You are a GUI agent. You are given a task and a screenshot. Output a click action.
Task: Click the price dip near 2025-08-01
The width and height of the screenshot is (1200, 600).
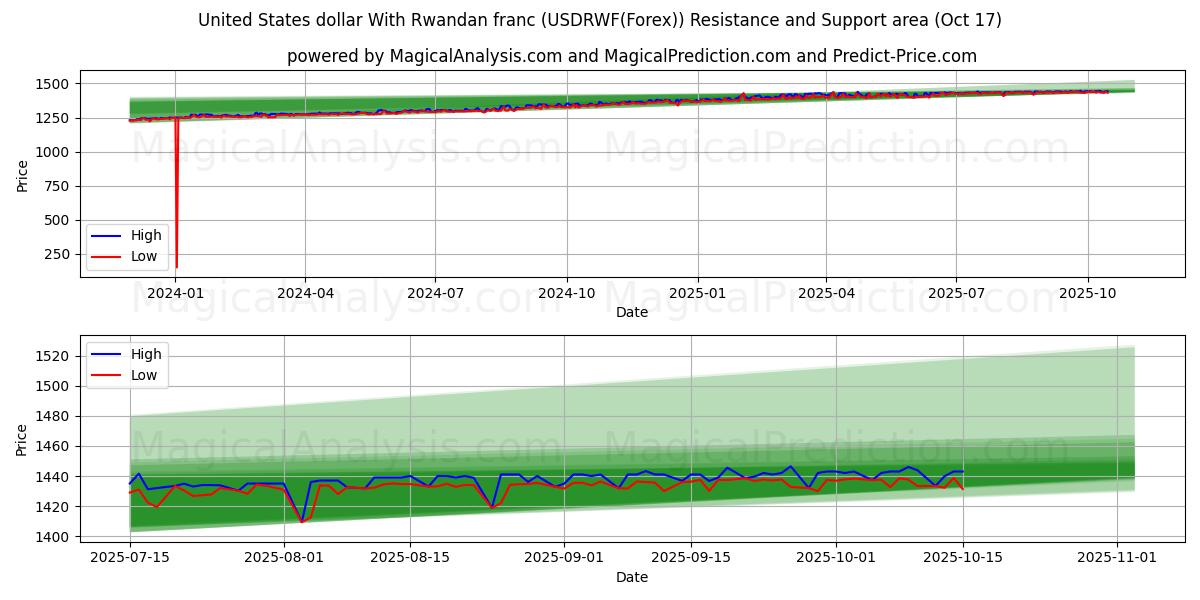[302, 520]
